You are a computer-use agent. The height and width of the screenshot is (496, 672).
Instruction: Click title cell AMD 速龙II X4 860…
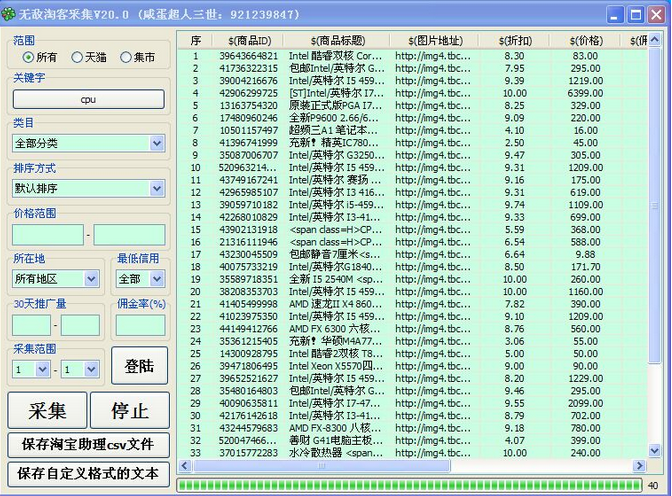click(336, 304)
